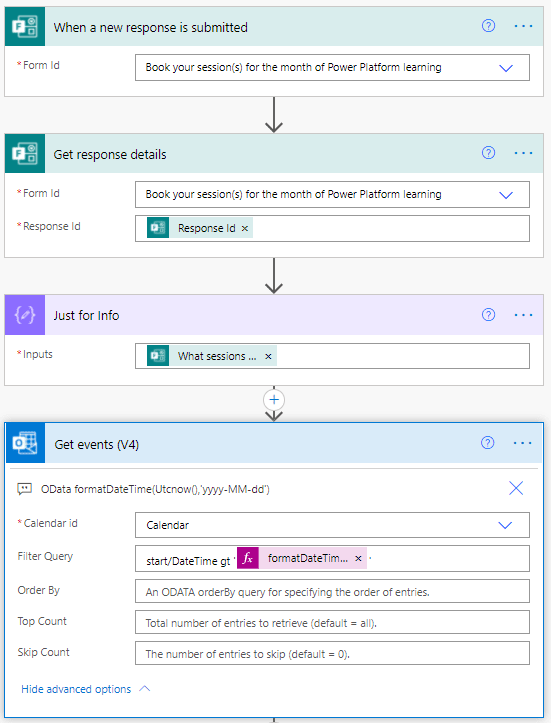This screenshot has width=551, height=723.
Task: Dismiss the OData formatDateTime comment
Action: [516, 488]
